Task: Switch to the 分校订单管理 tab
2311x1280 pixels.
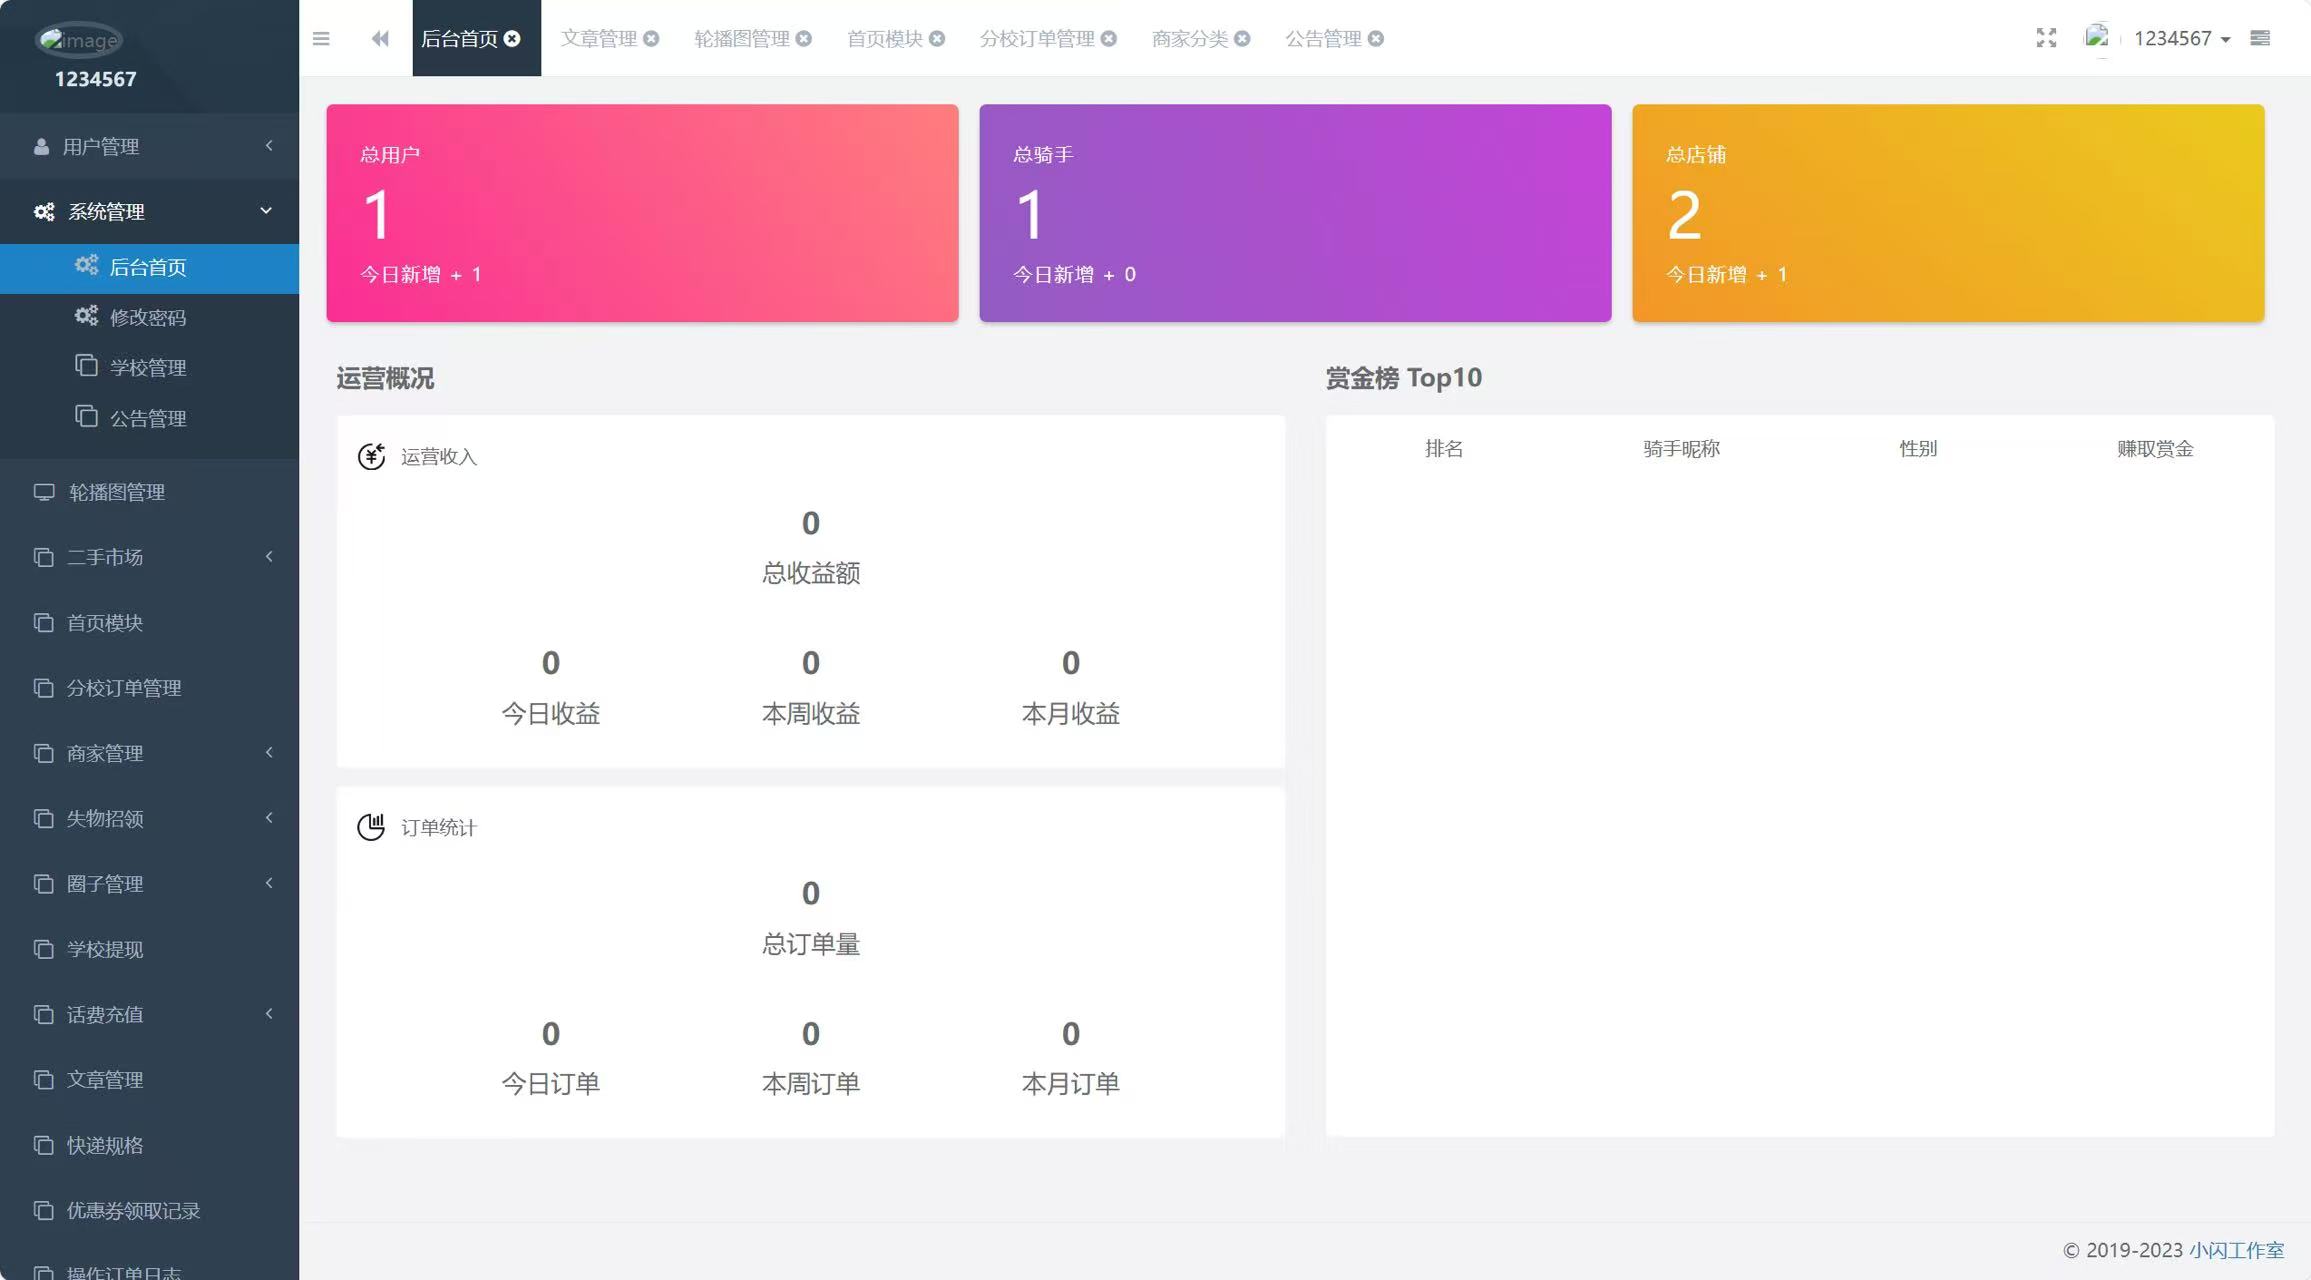Action: point(1036,39)
